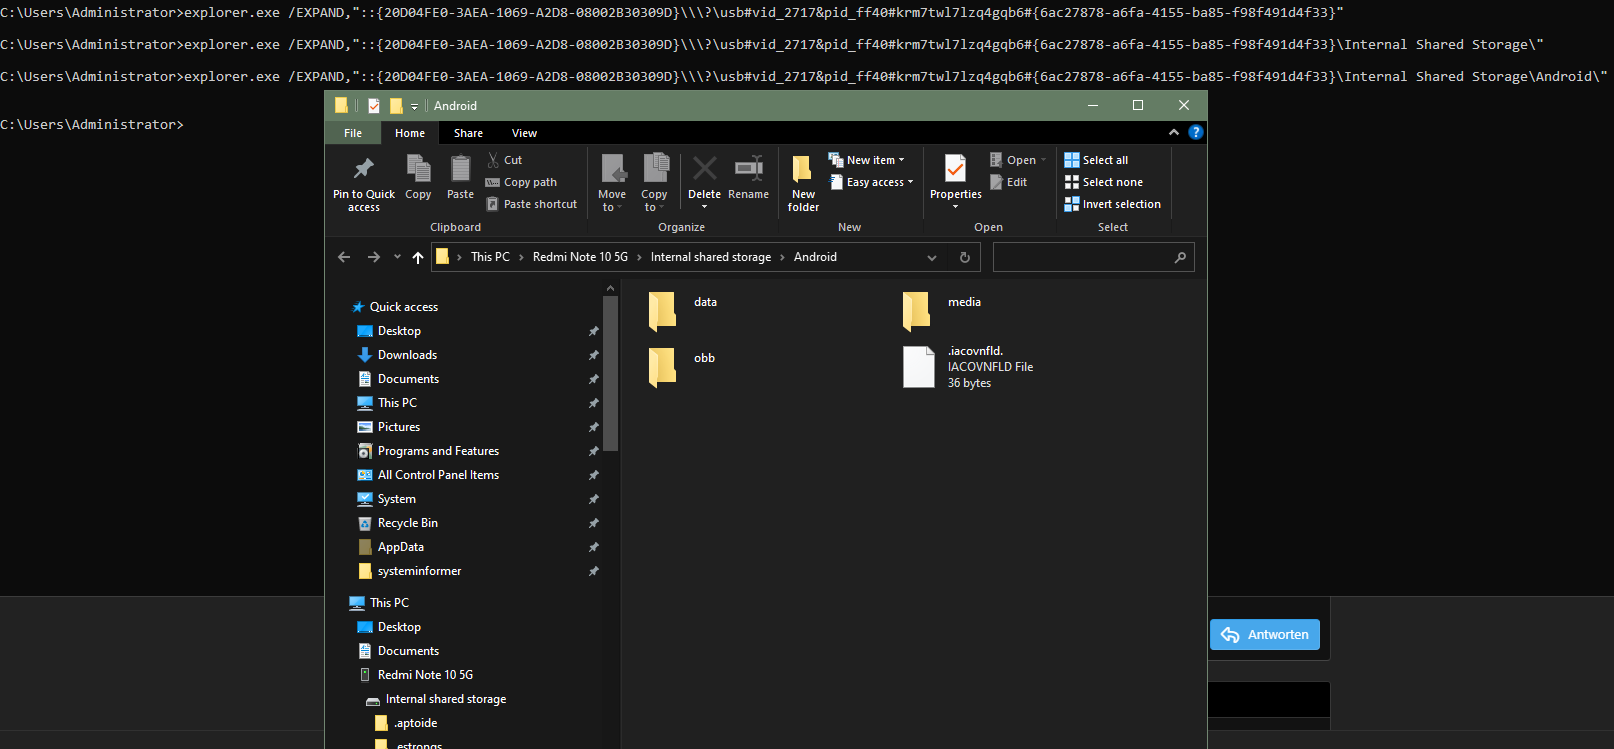Switch to the View ribbon tab
The height and width of the screenshot is (749, 1614).
point(524,133)
